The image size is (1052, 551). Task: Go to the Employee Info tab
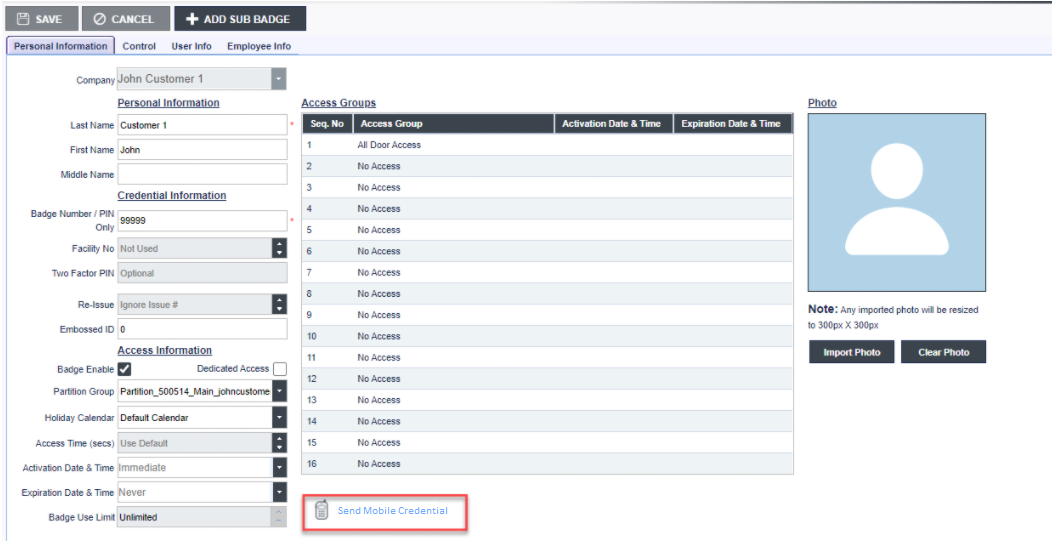tap(259, 46)
